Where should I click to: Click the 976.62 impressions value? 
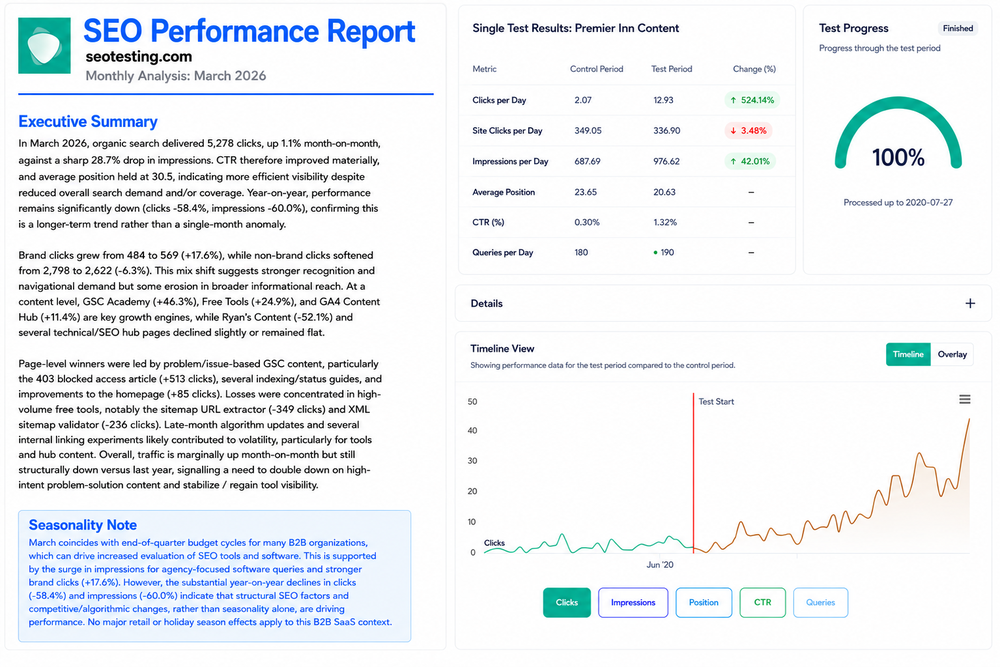click(x=666, y=161)
